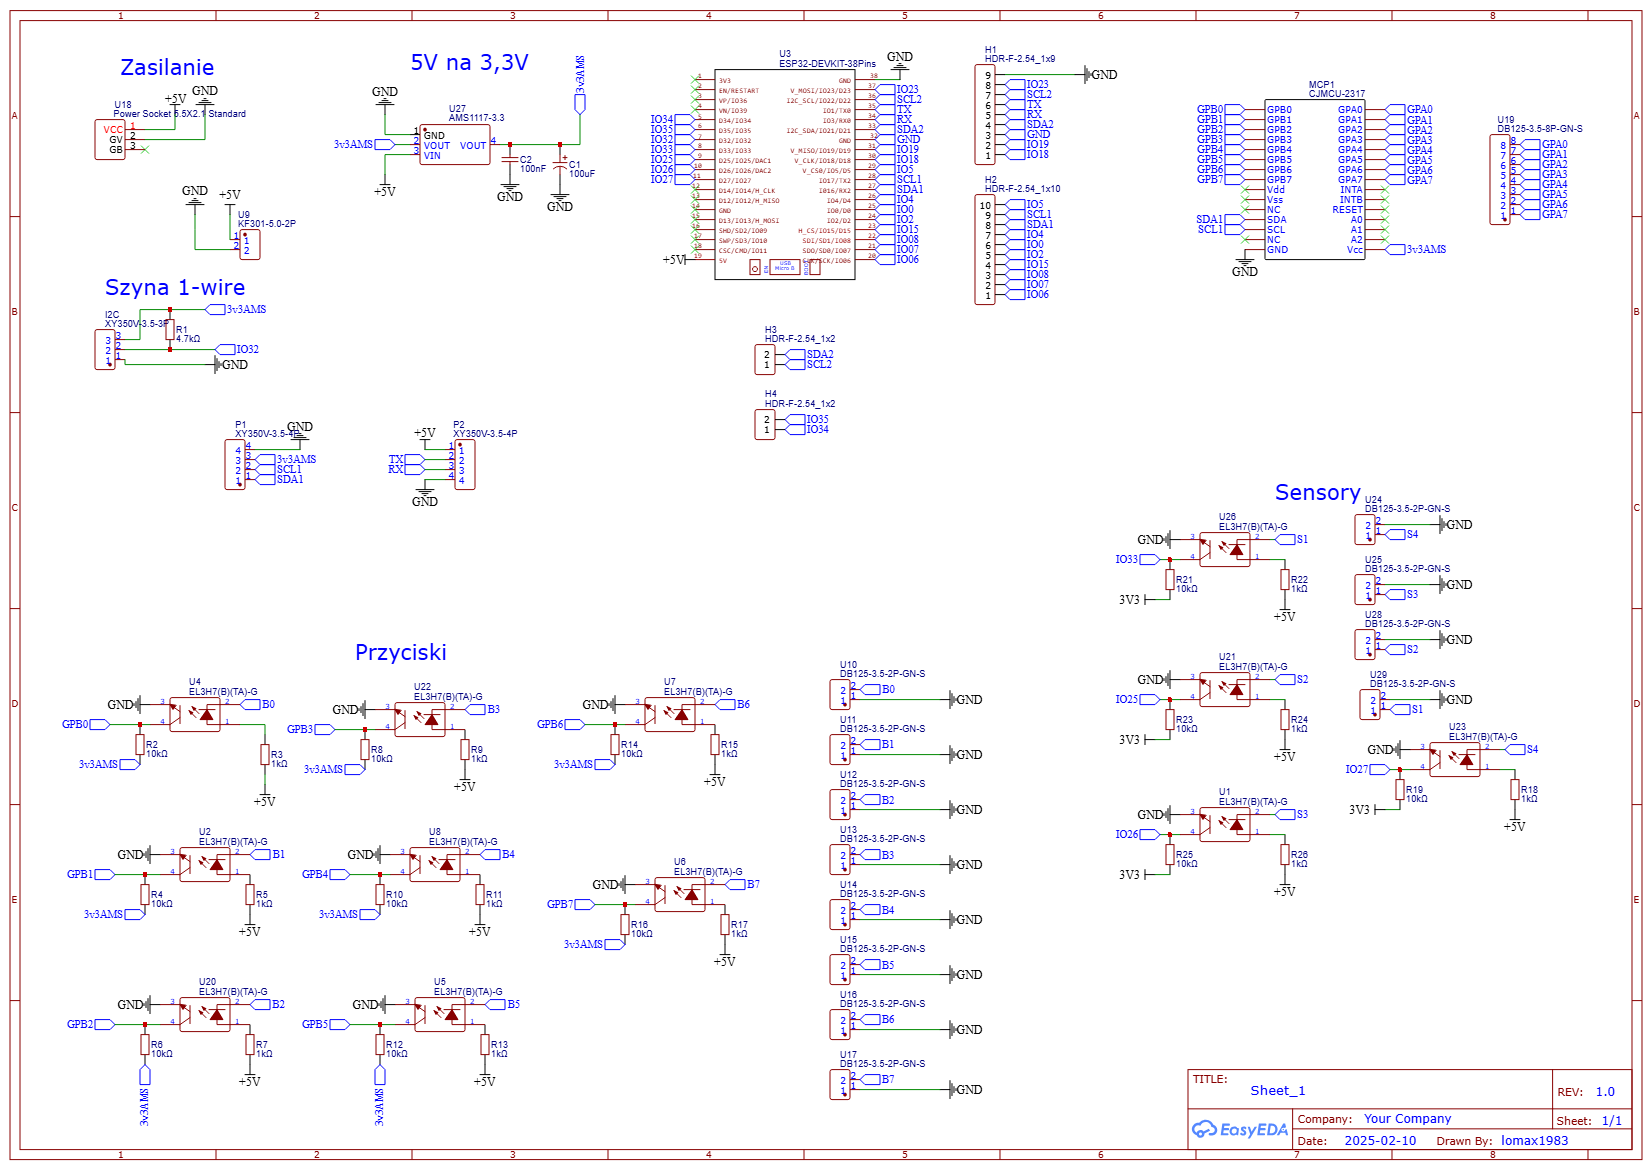Click the GPB0 net port near U4
1652x1170 pixels.
point(88,725)
